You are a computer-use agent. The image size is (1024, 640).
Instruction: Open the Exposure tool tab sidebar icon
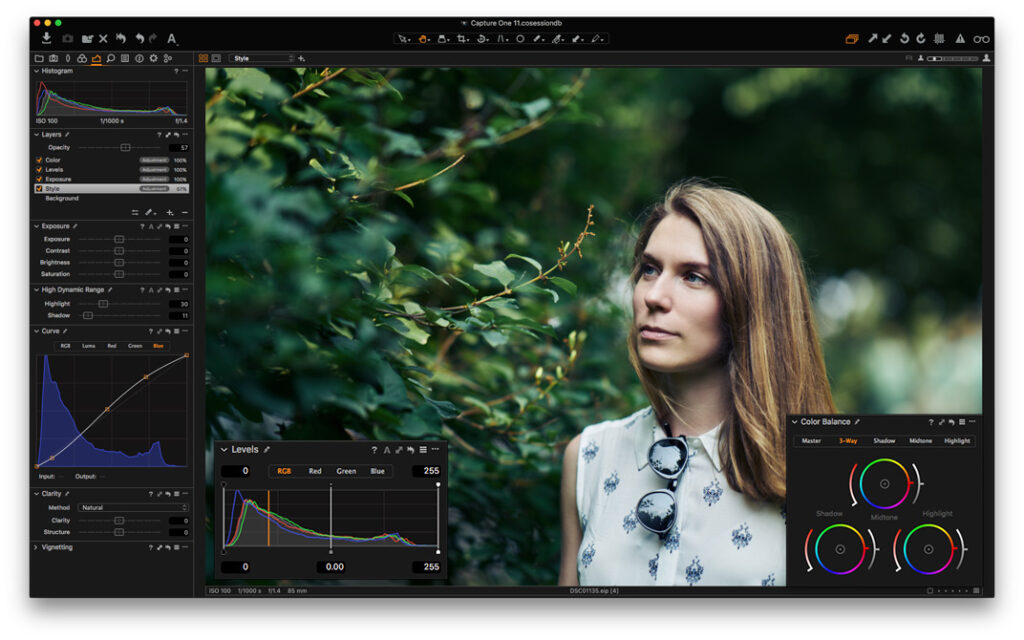(x=97, y=58)
